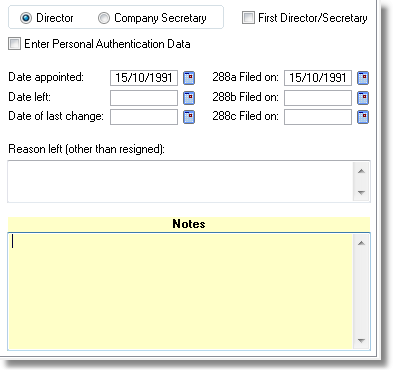Click the Date of last change field
Viewport: 393px width, 372px height.
coord(144,117)
